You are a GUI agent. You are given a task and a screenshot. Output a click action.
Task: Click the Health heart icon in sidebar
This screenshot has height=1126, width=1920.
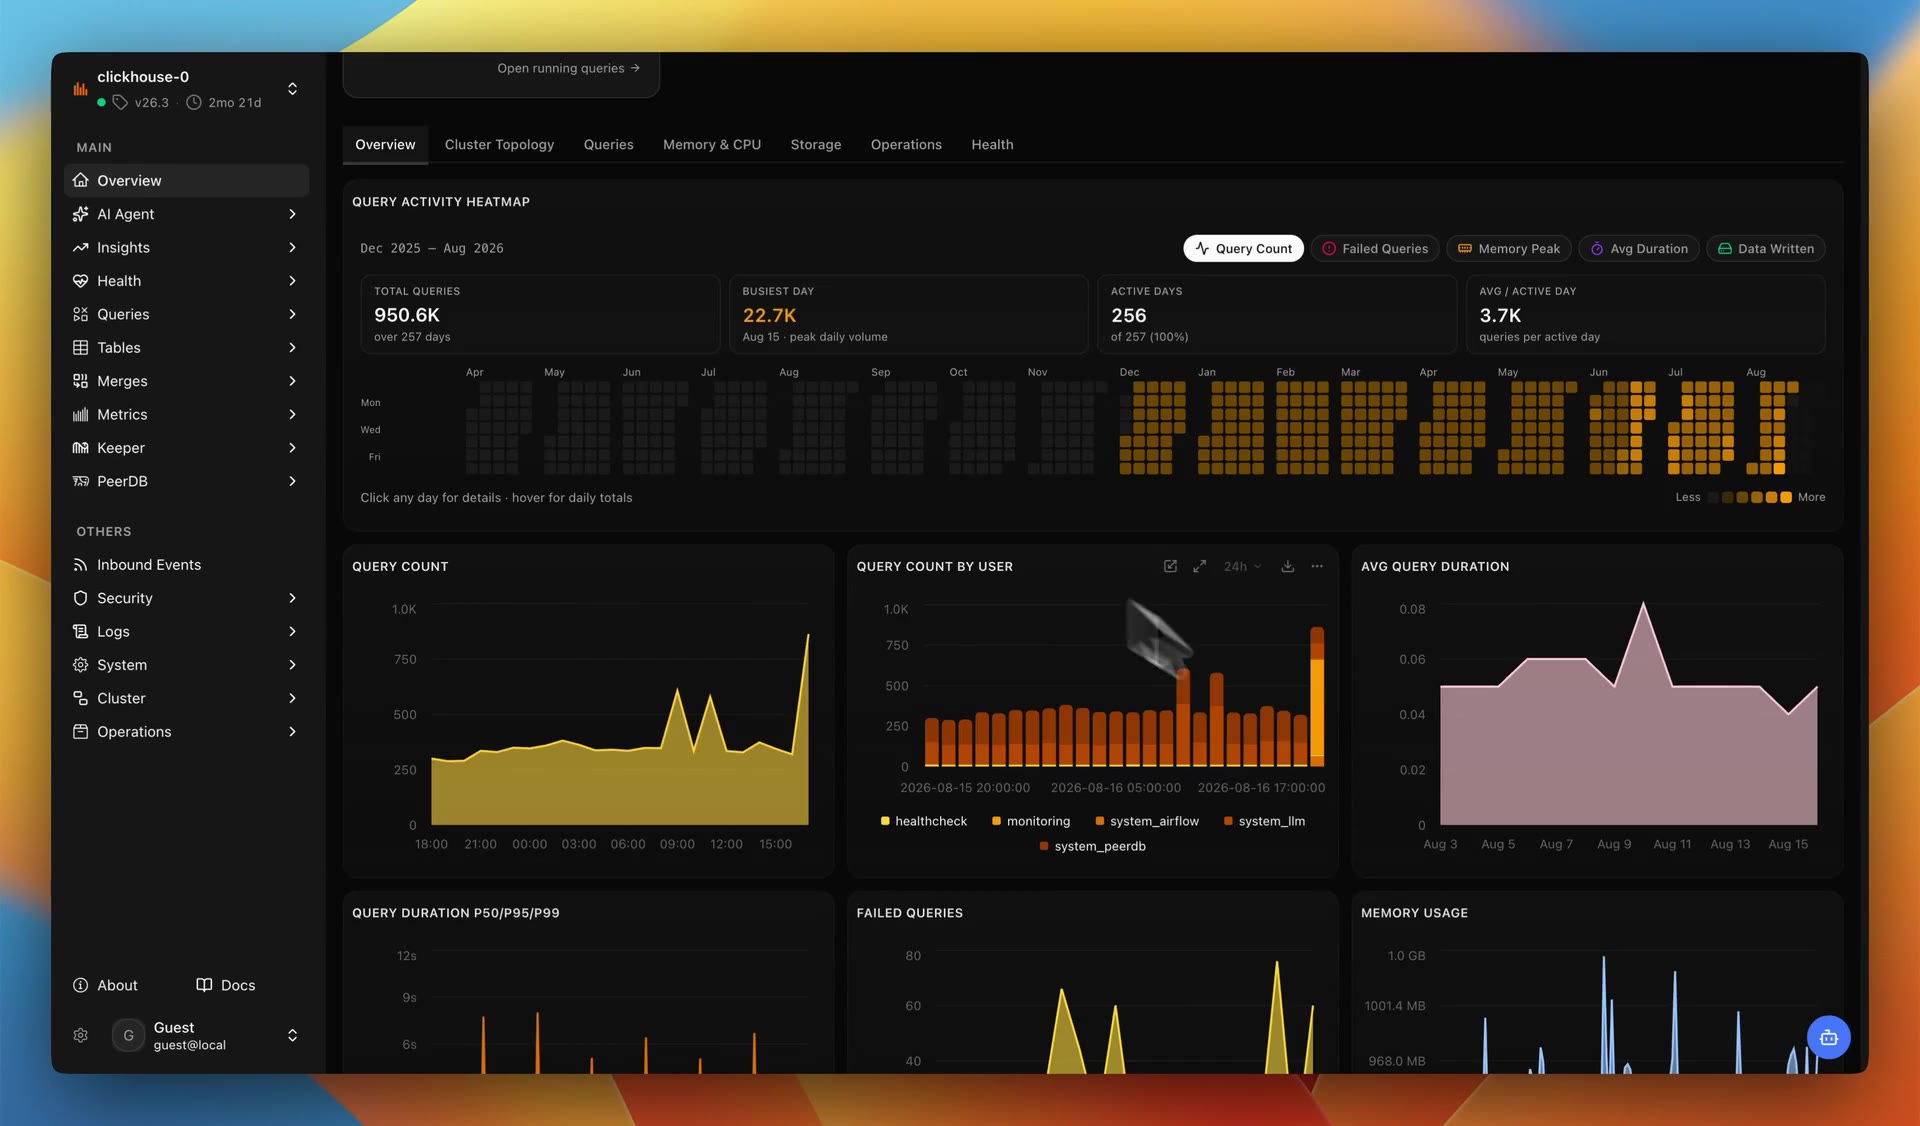pos(80,281)
